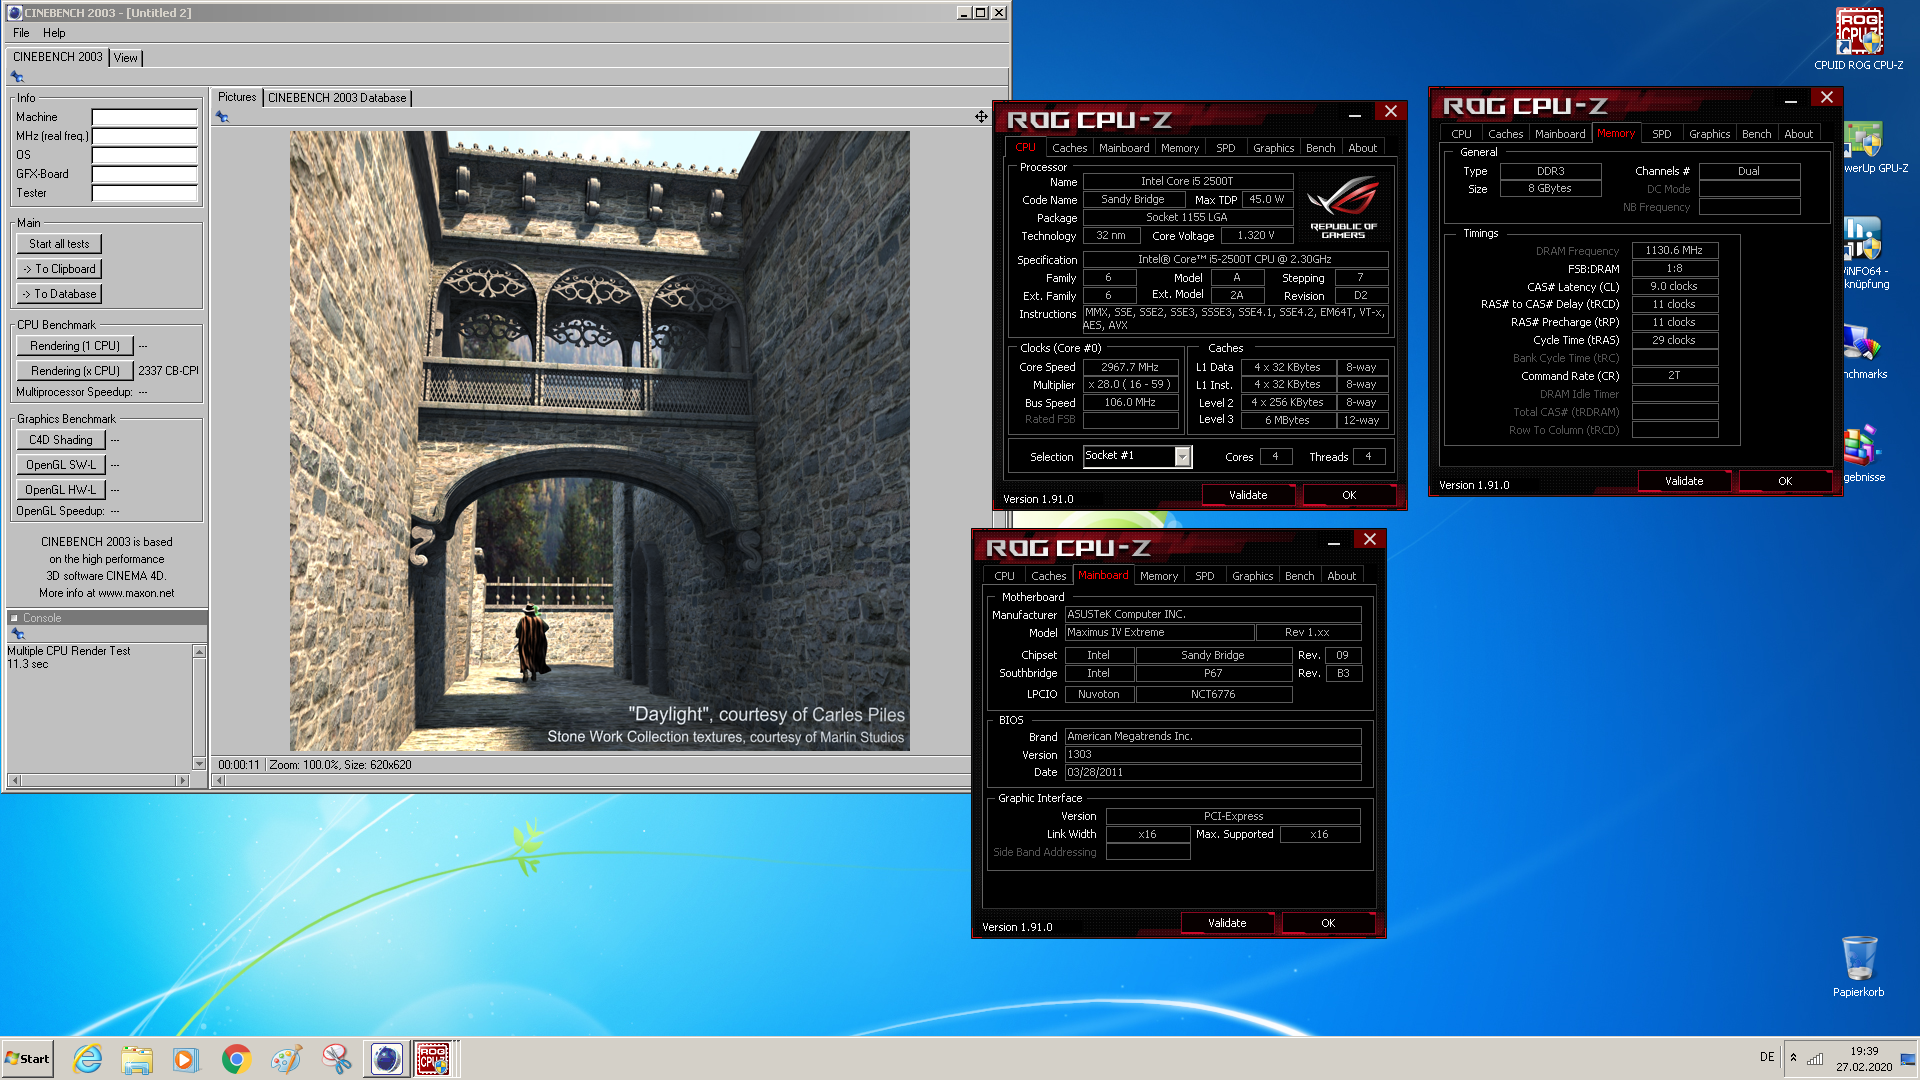Click pin icon in Pictures panel
The height and width of the screenshot is (1080, 1920).
[x=222, y=117]
